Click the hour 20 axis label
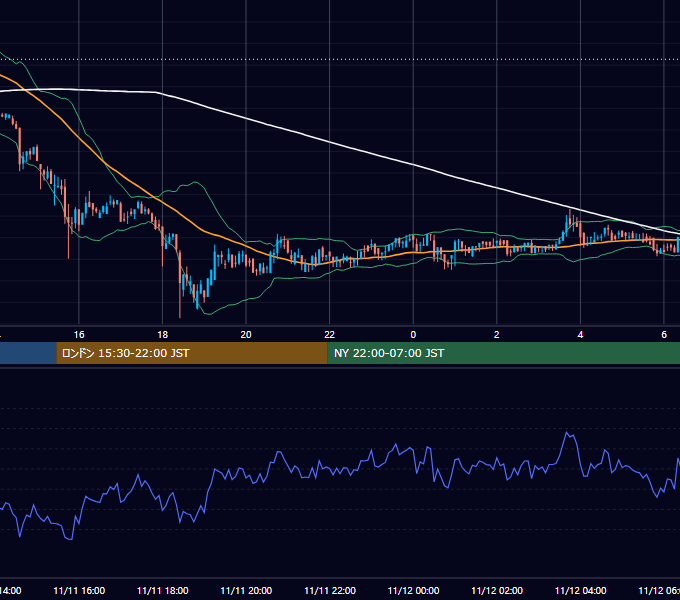The image size is (680, 600). coord(246,335)
